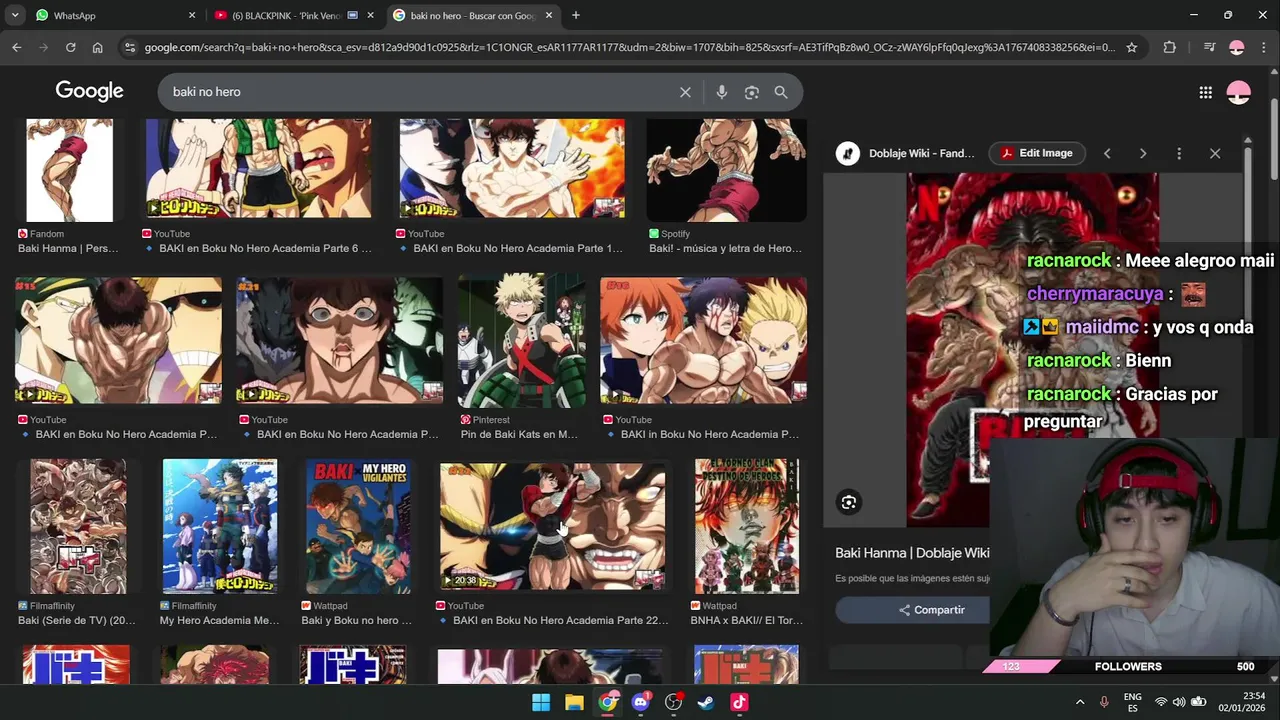This screenshot has height=720, width=1280.
Task: Open the Chrome profile avatar in toolbar
Action: tap(1237, 47)
